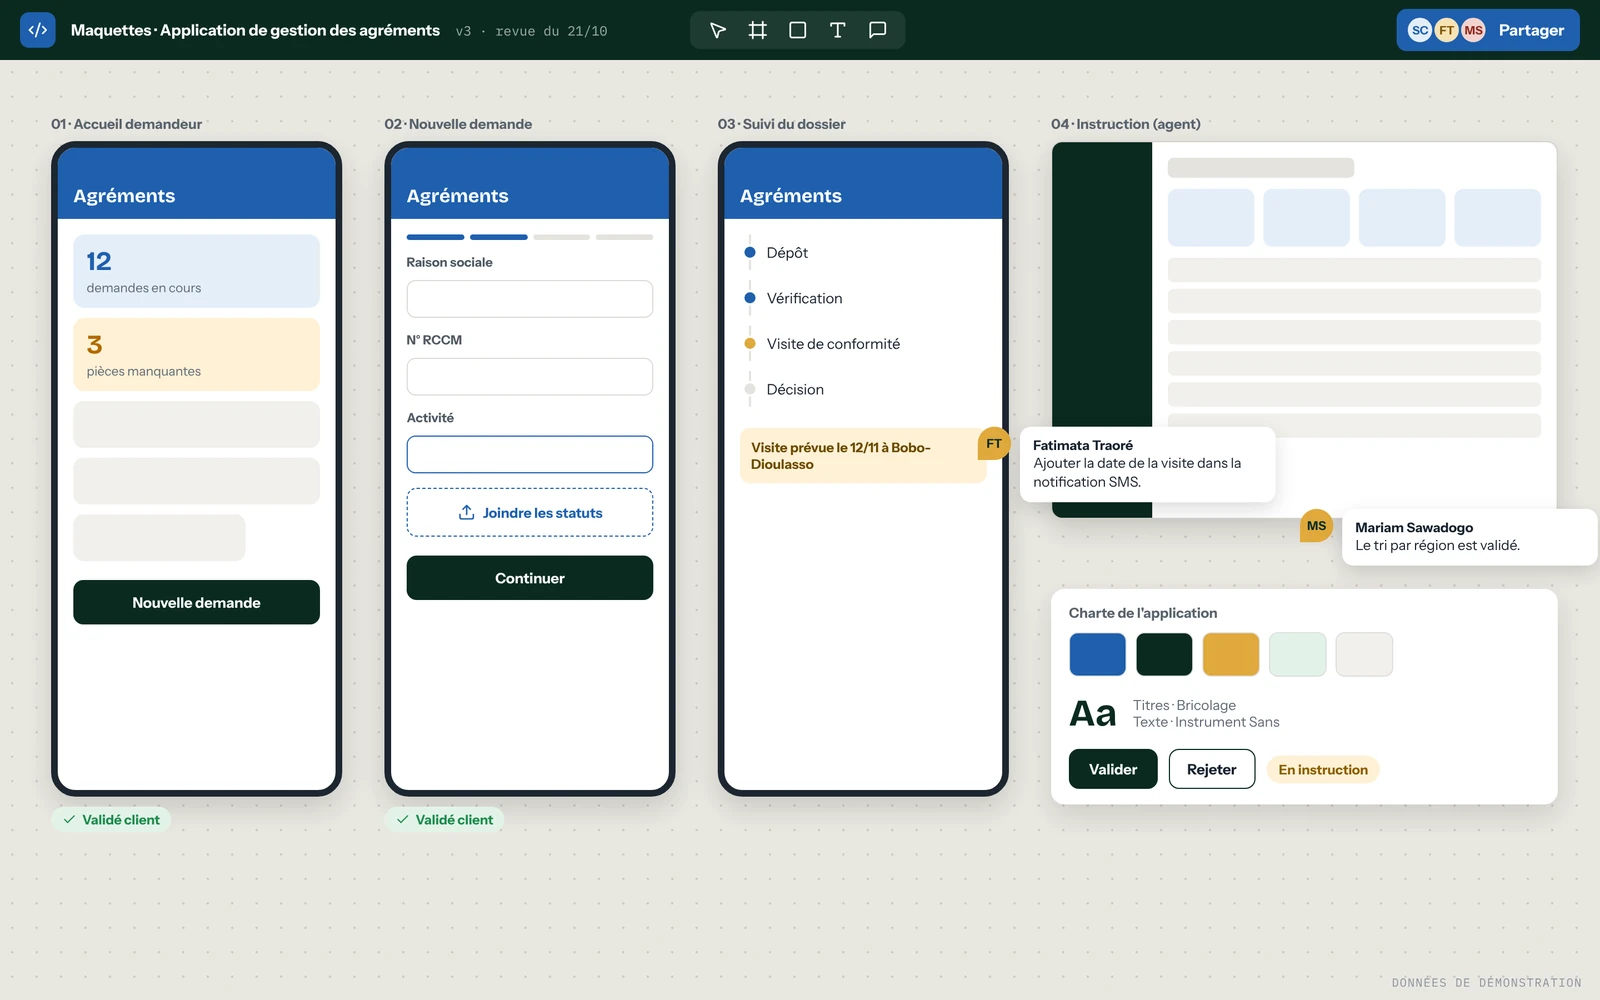Select the comment tool
The height and width of the screenshot is (1000, 1600).
[x=878, y=30]
